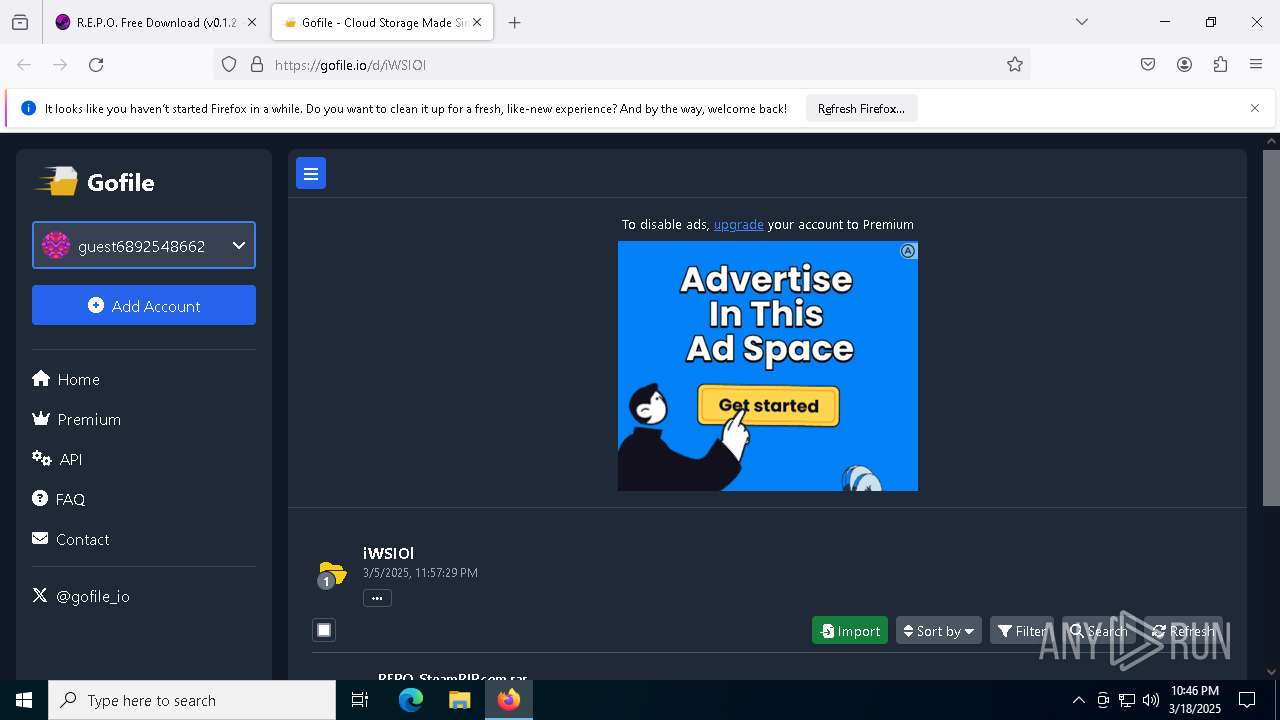Click the iWSIOl folder name
Image resolution: width=1280 pixels, height=720 pixels.
[388, 553]
